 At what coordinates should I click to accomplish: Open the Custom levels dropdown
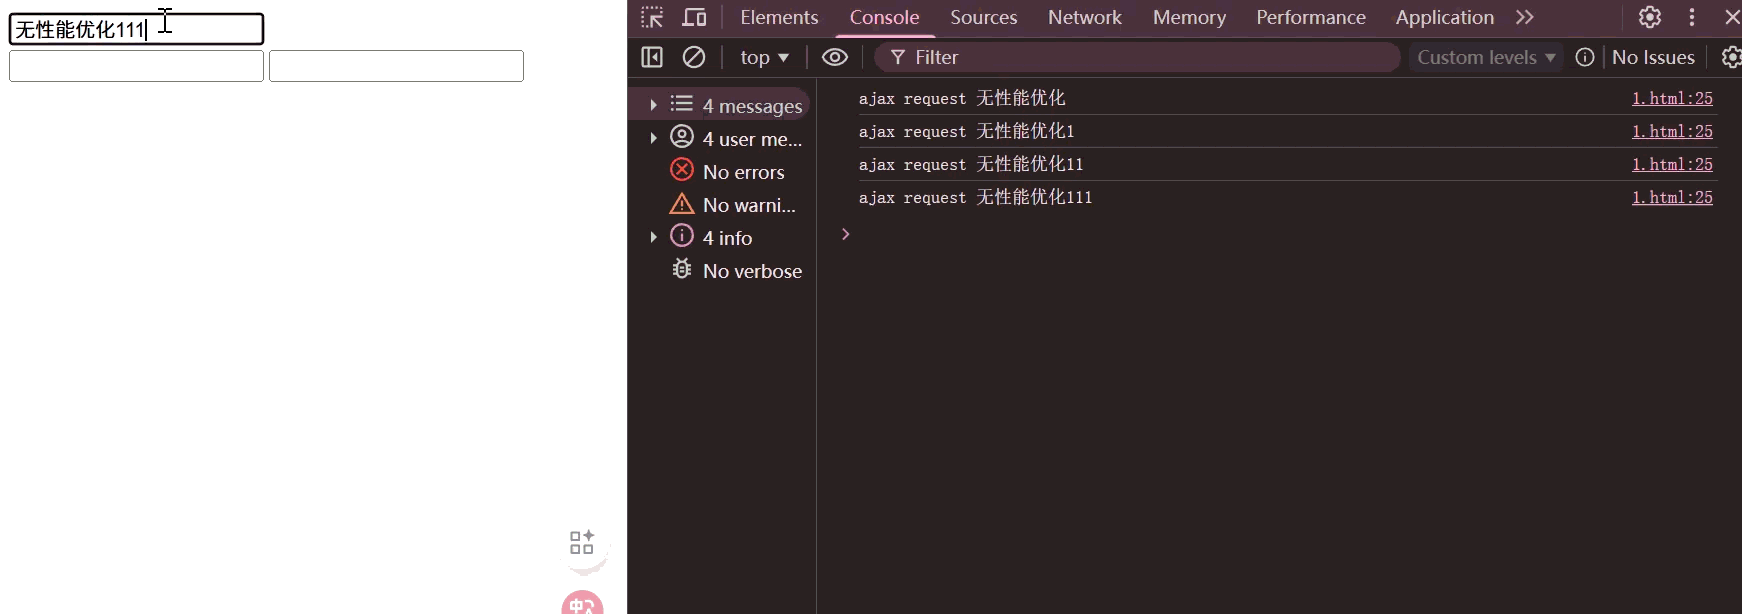pyautogui.click(x=1486, y=57)
